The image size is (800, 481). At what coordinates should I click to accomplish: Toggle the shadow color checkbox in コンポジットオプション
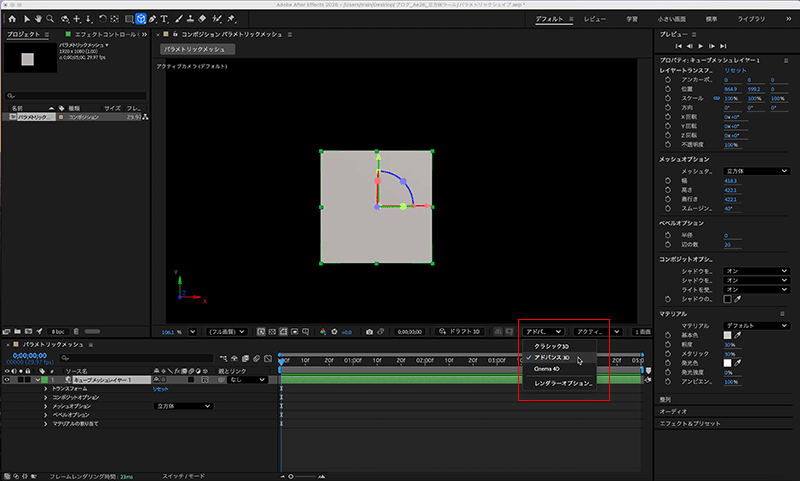coord(727,298)
